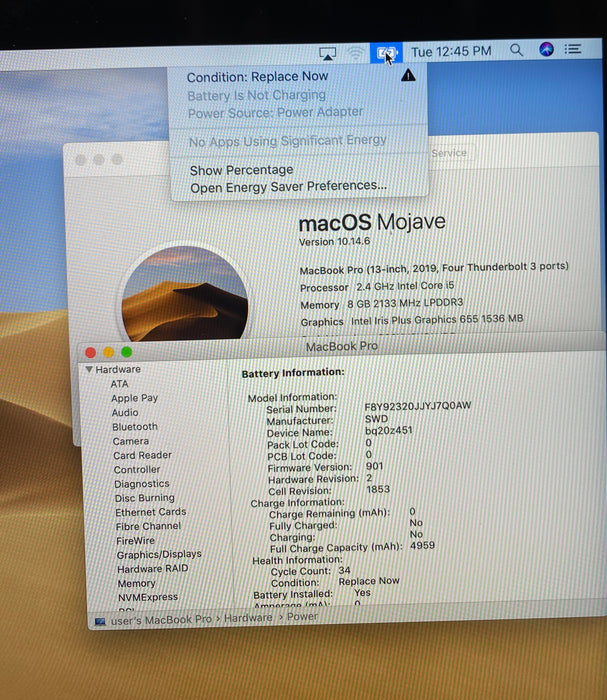The width and height of the screenshot is (607, 700).
Task: Click the device name bq20z451
Action: [x=389, y=430]
